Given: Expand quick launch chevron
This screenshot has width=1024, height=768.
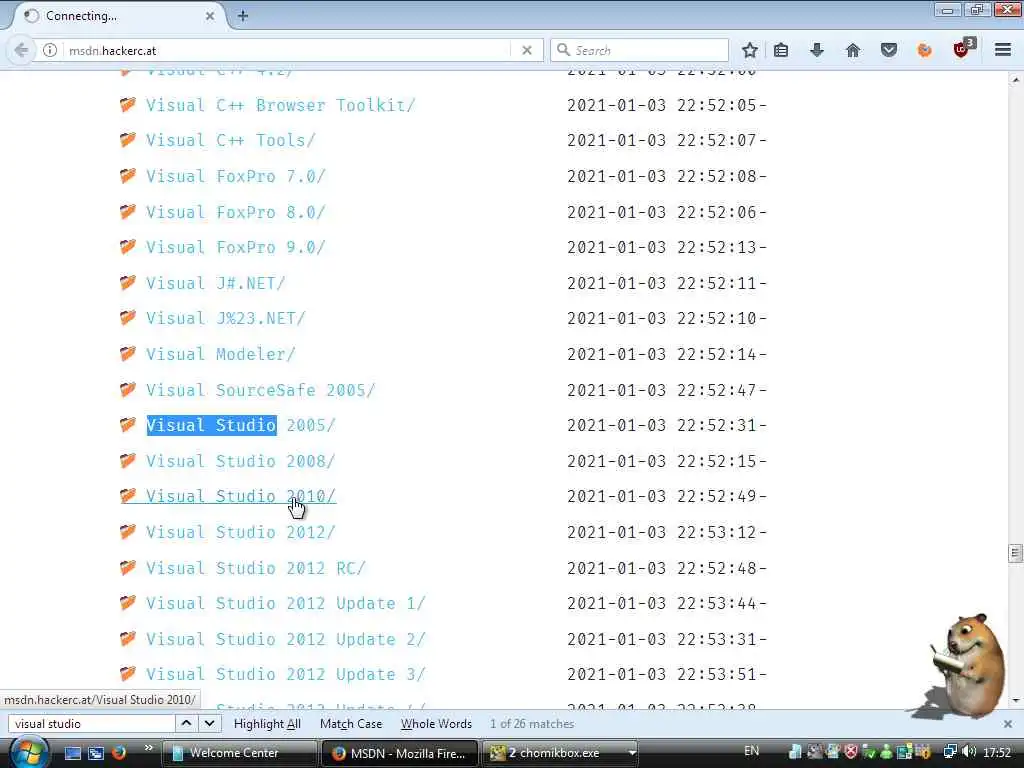Looking at the screenshot, I should 148,748.
